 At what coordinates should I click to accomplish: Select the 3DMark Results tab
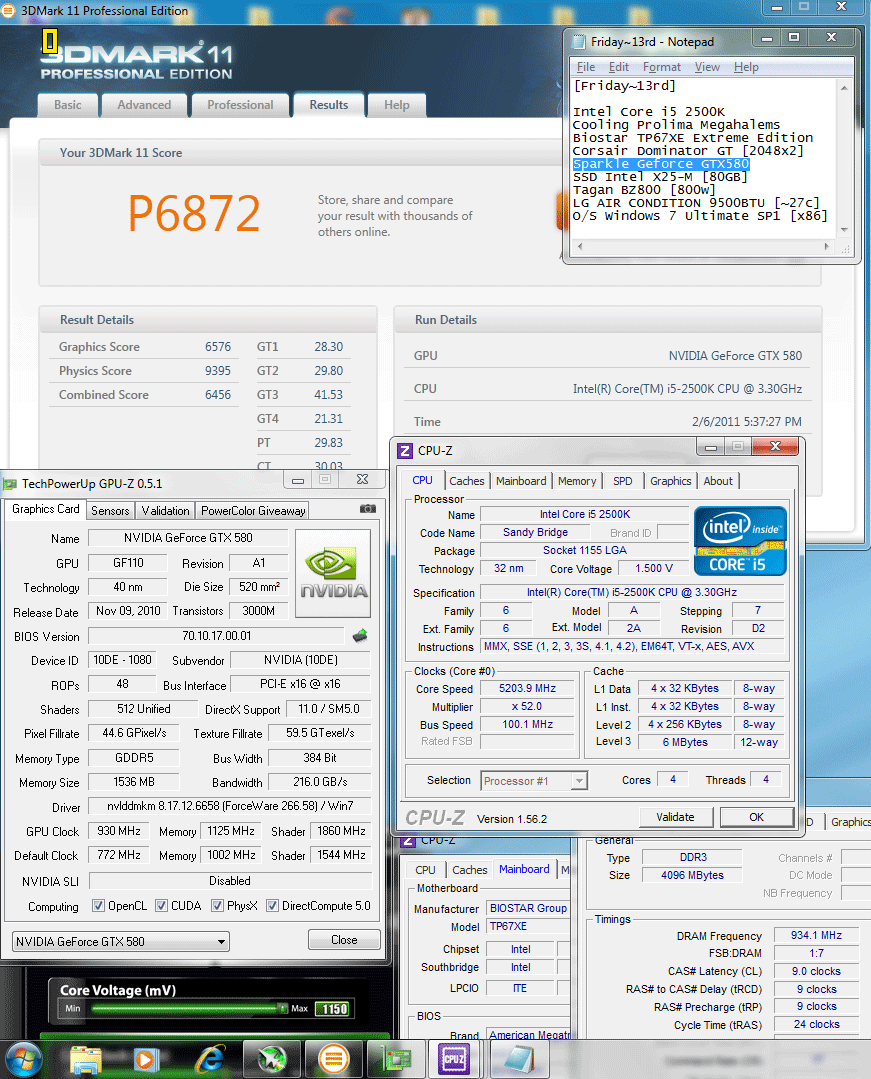(328, 105)
